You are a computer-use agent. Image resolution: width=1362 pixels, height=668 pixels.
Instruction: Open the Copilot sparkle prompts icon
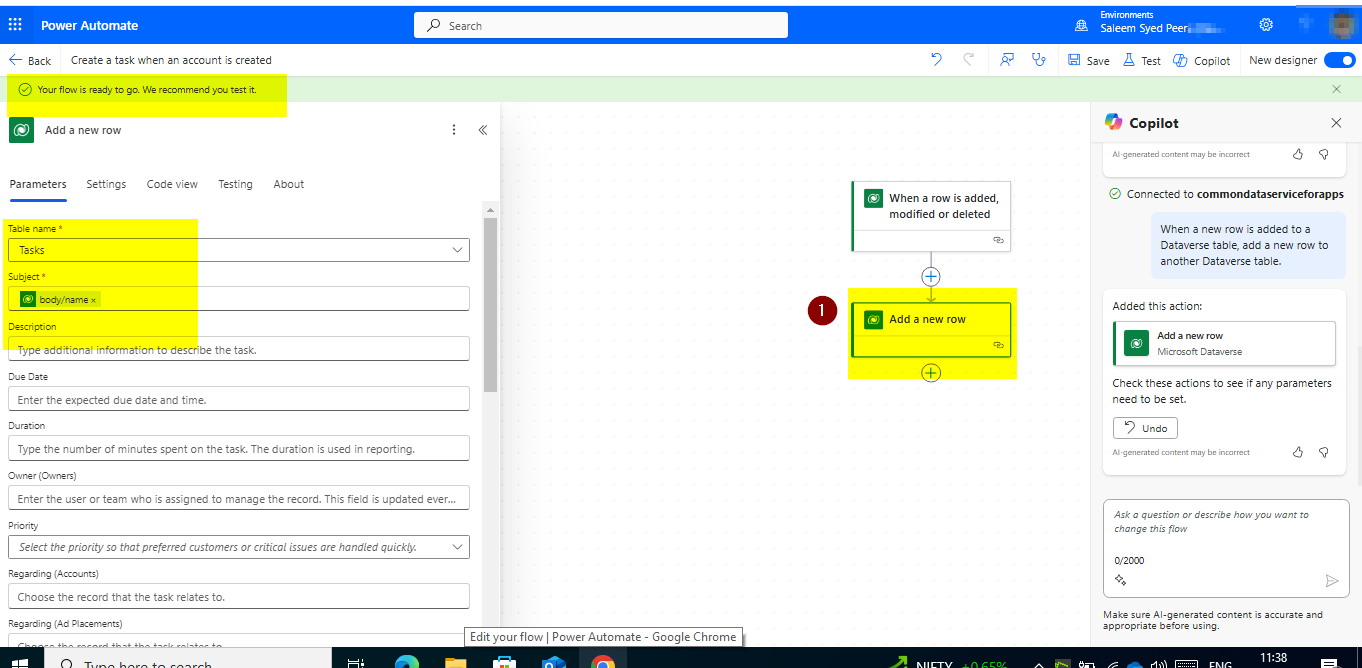(1120, 580)
